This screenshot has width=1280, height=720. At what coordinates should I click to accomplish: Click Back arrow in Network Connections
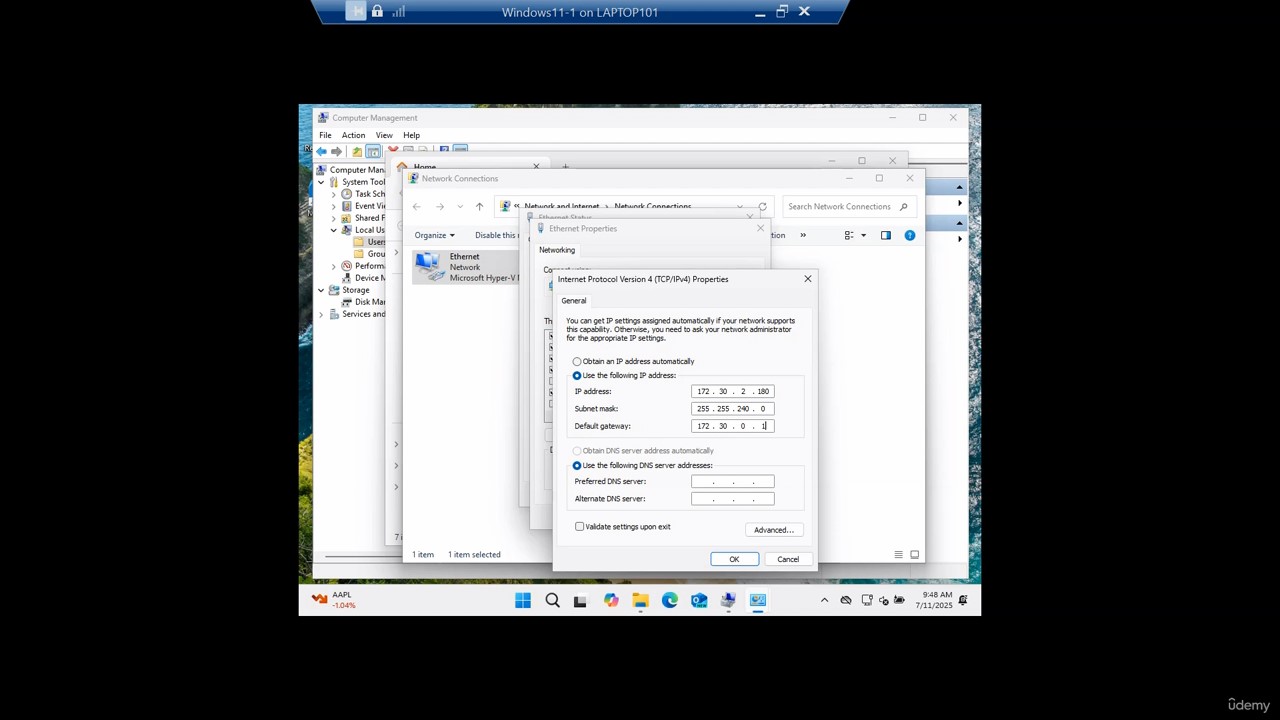tap(417, 207)
